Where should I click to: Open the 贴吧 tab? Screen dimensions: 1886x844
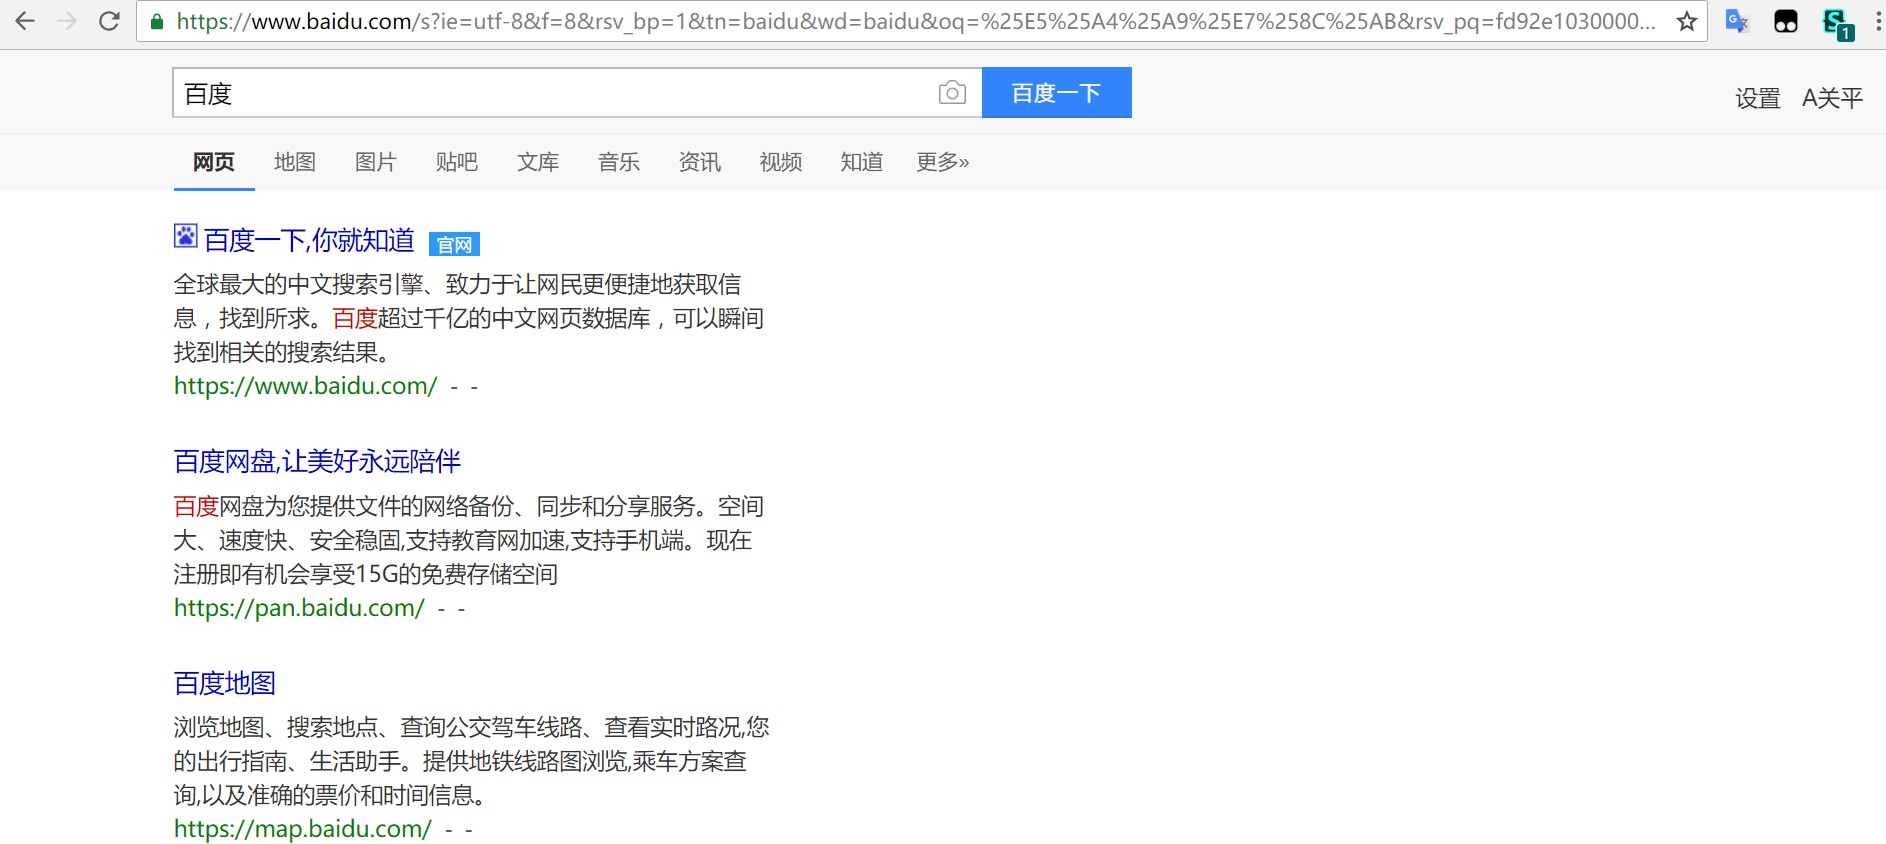point(457,162)
